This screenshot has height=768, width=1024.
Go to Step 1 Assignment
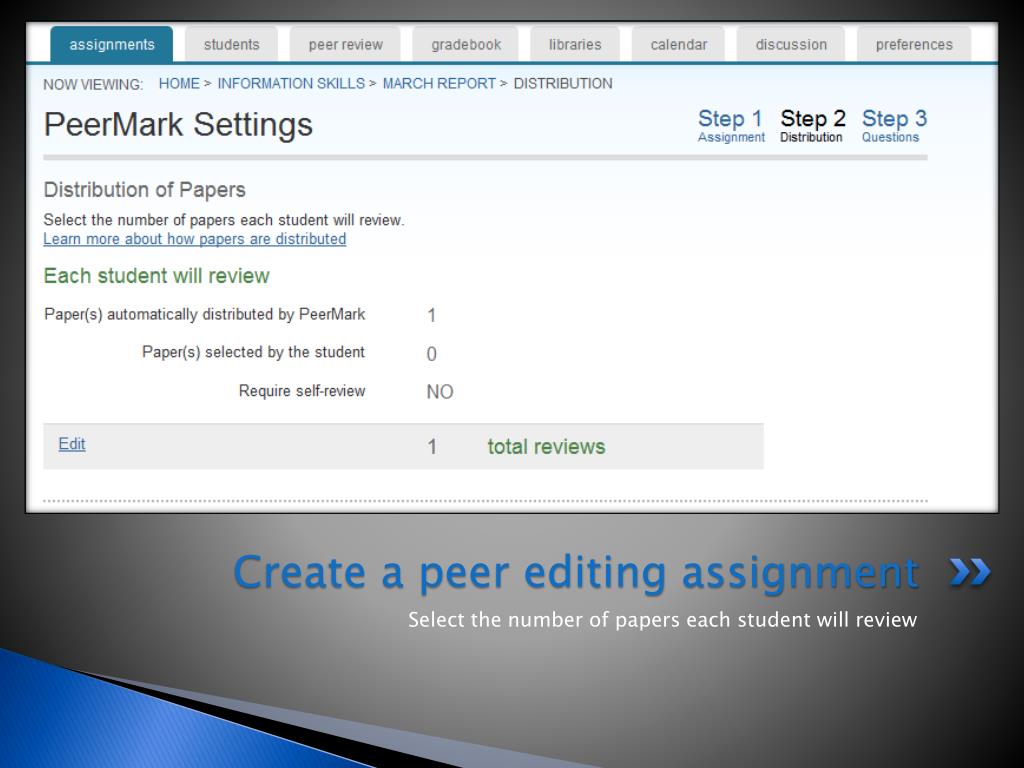(x=731, y=125)
